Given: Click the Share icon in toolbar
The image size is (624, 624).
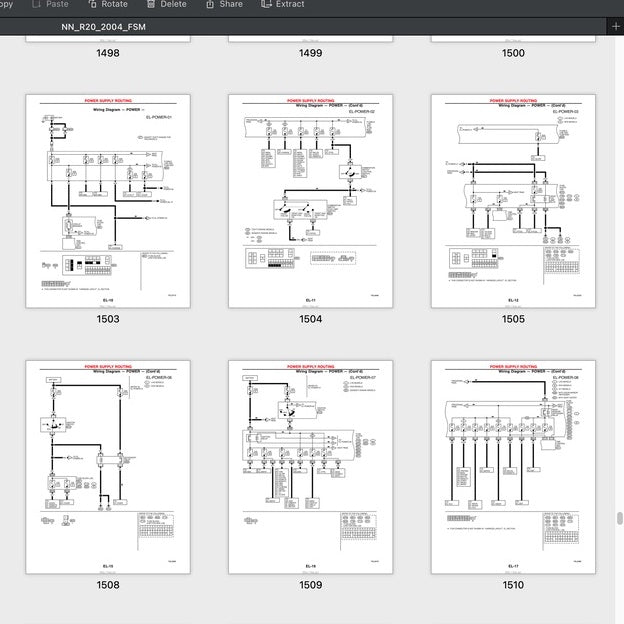Looking at the screenshot, I should [x=211, y=4].
